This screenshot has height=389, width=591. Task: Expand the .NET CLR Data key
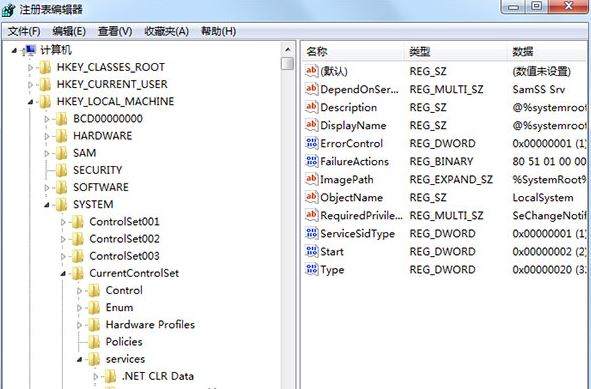pyautogui.click(x=96, y=376)
